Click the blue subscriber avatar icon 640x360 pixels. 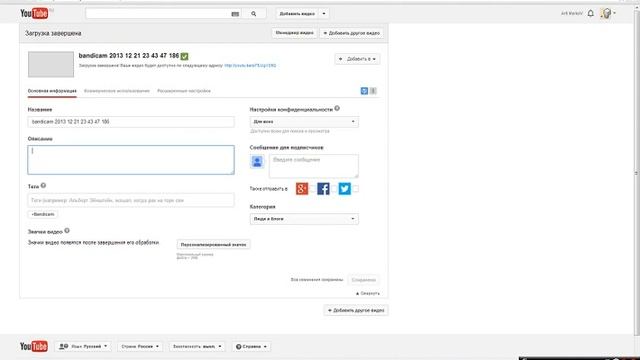257,162
